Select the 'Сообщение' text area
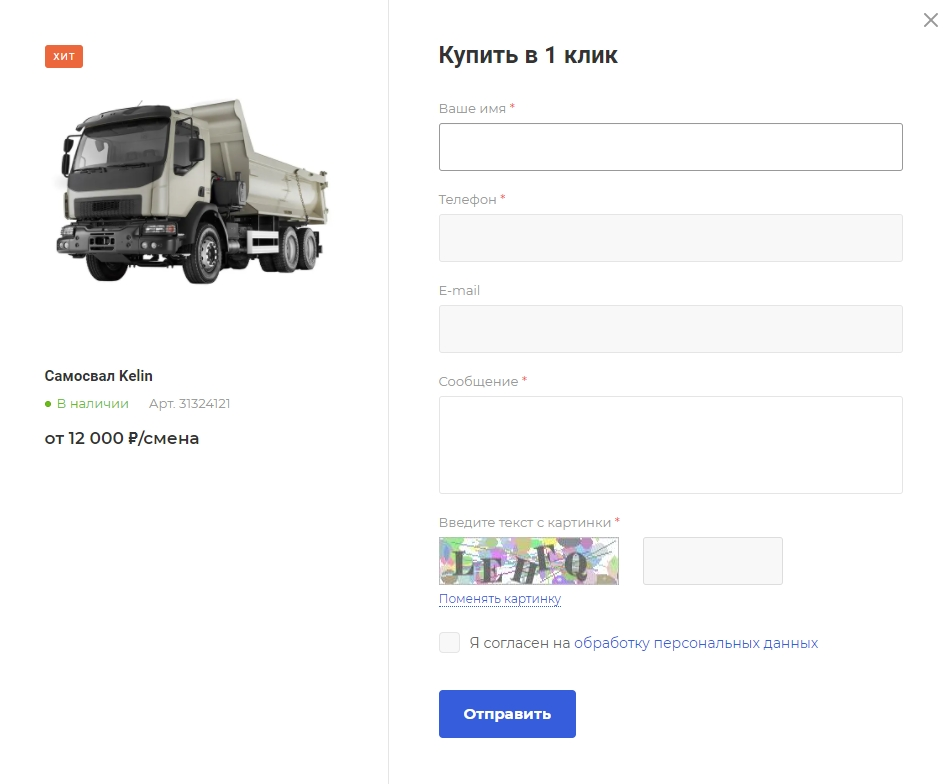Screen dimensions: 951x784 [x=670, y=444]
